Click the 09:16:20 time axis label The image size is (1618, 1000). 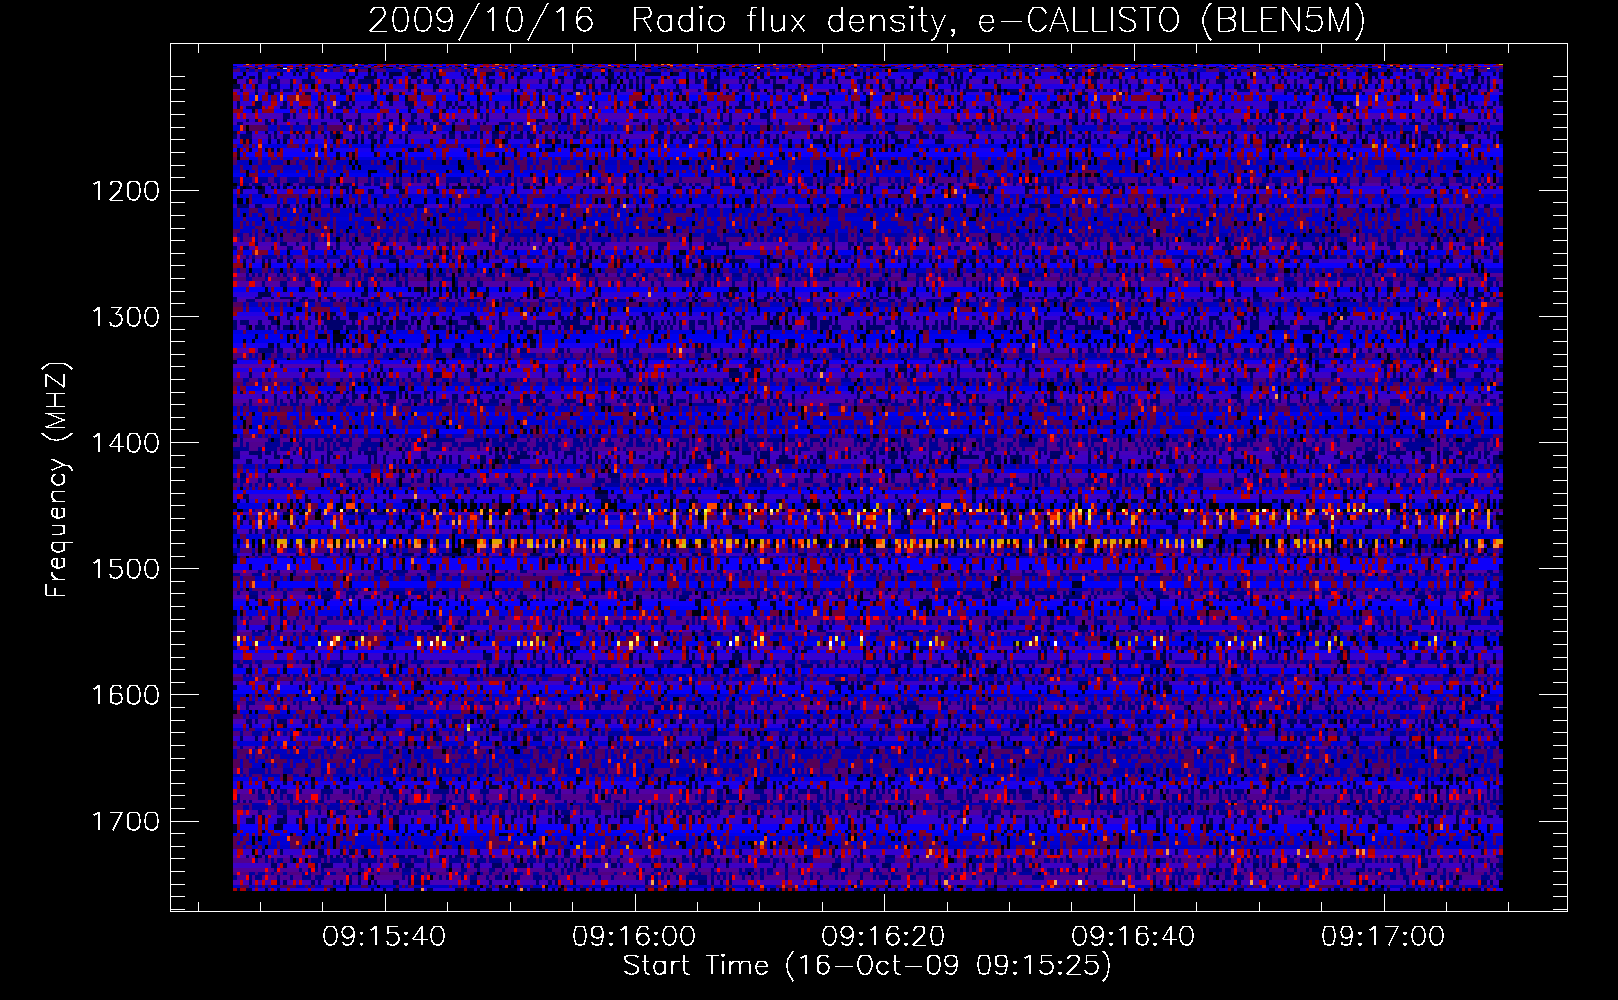click(x=883, y=937)
